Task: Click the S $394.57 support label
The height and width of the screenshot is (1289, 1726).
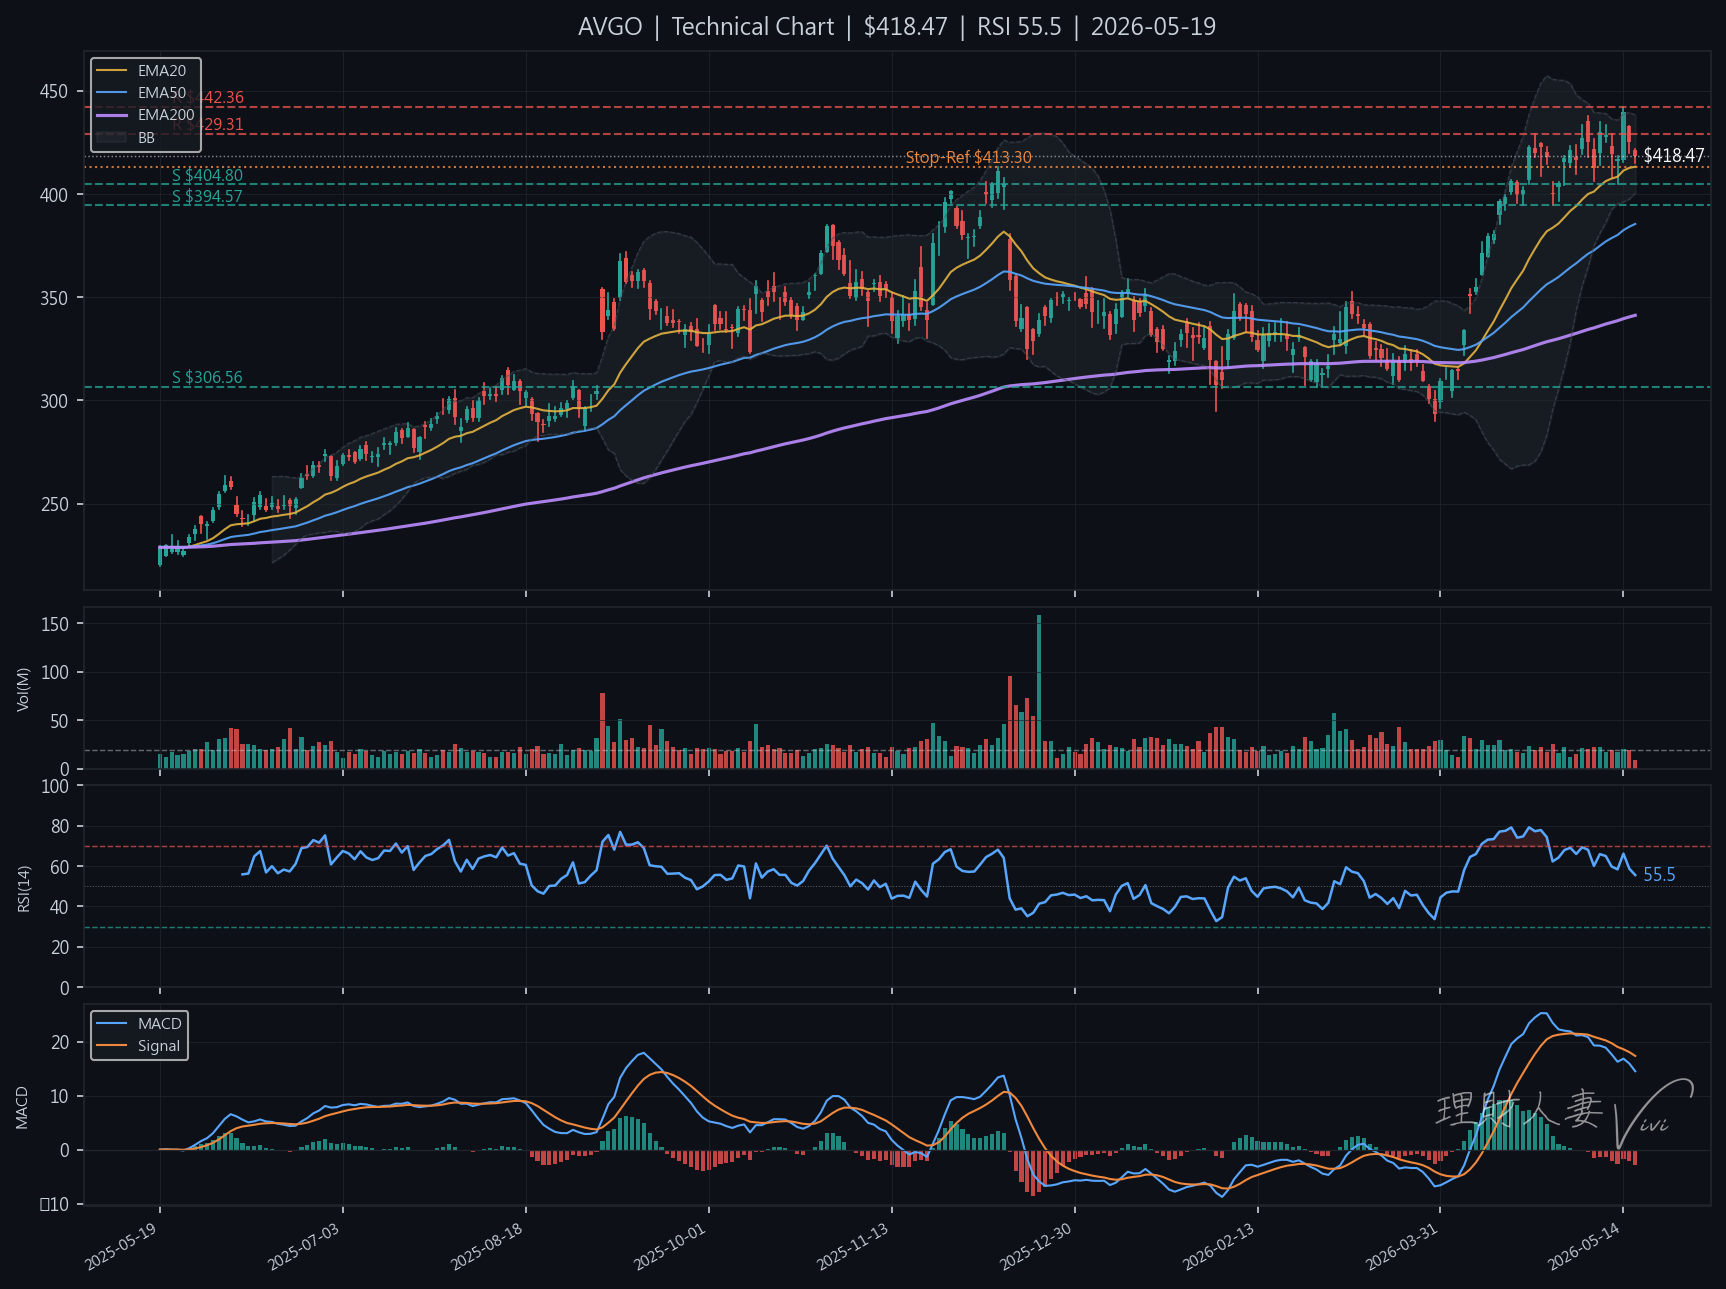Action: tap(207, 197)
